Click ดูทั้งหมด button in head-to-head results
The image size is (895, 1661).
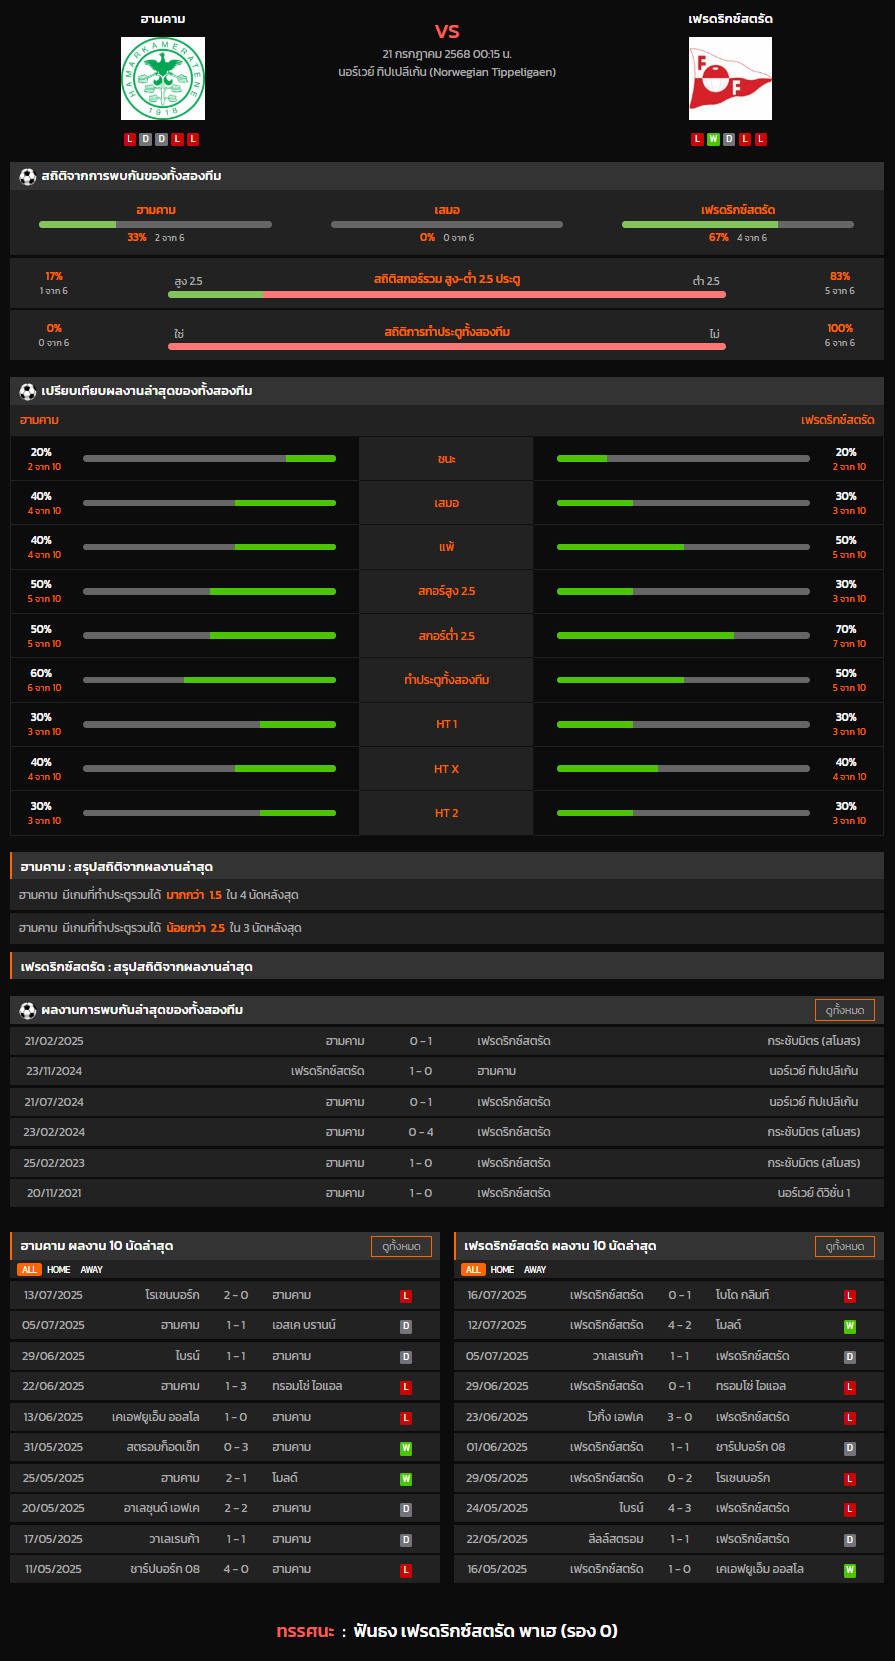point(845,1010)
